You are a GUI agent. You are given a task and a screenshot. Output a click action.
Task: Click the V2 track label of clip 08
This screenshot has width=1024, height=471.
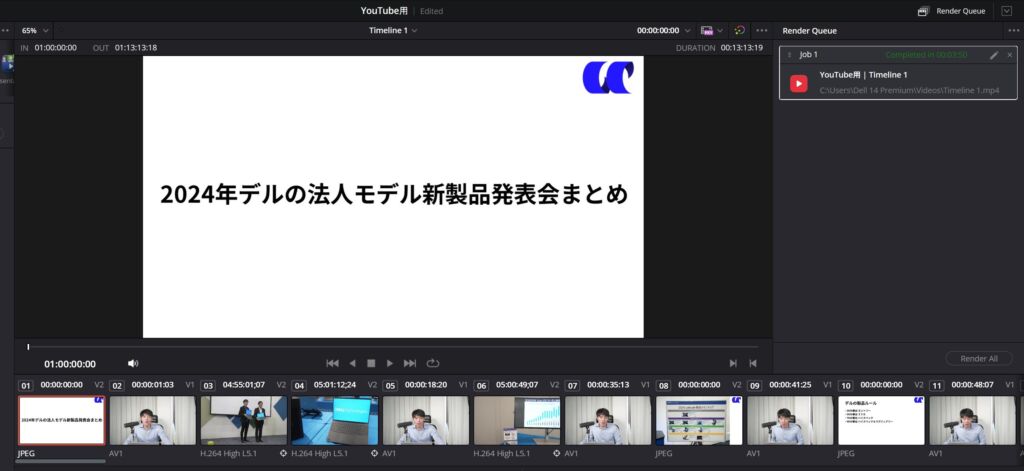pos(737,385)
